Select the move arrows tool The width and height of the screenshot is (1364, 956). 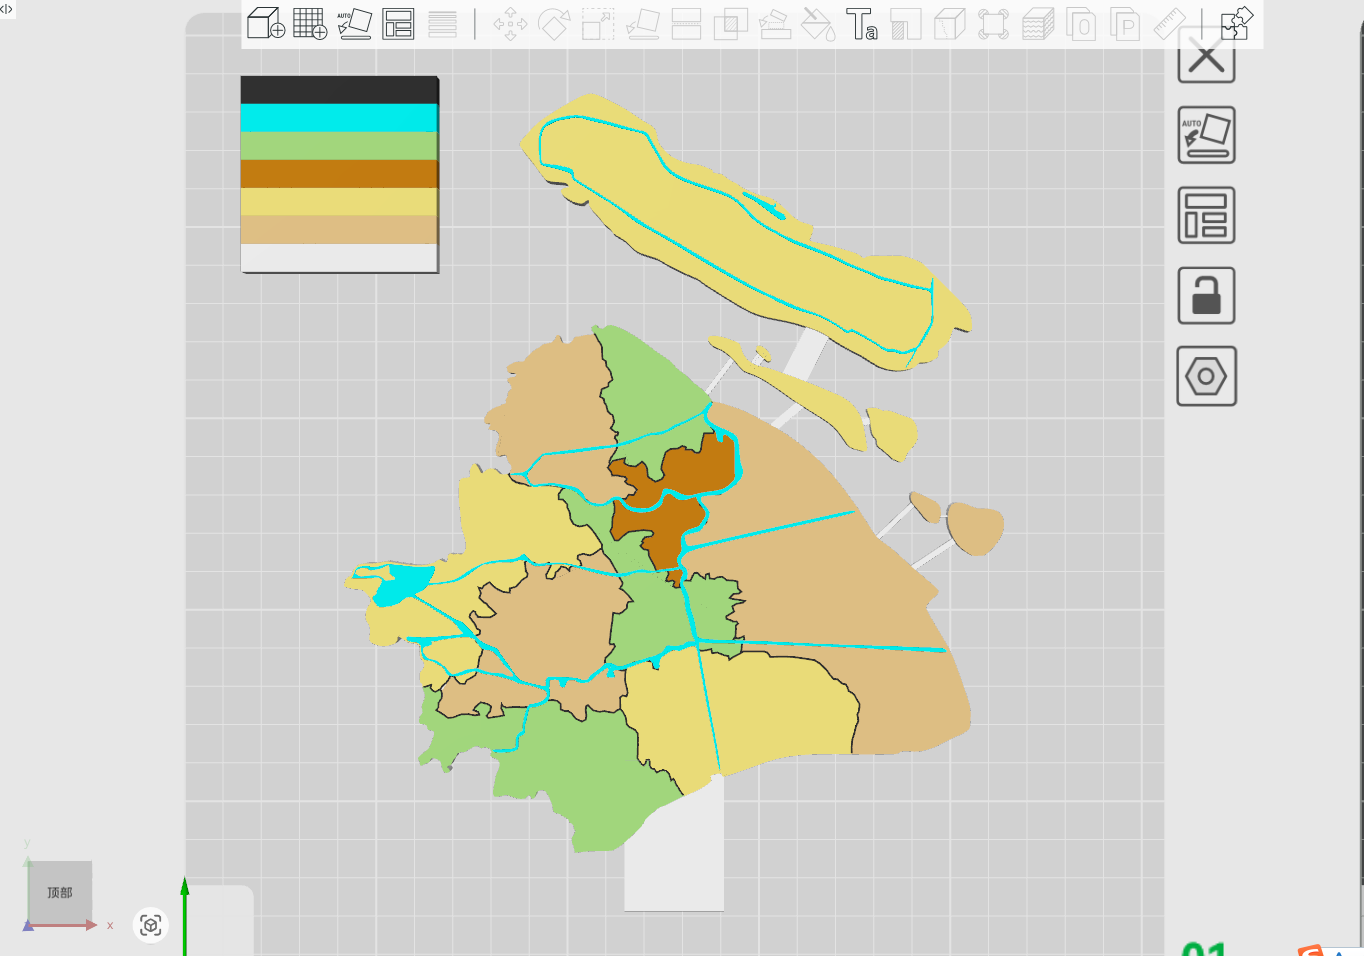click(x=510, y=24)
